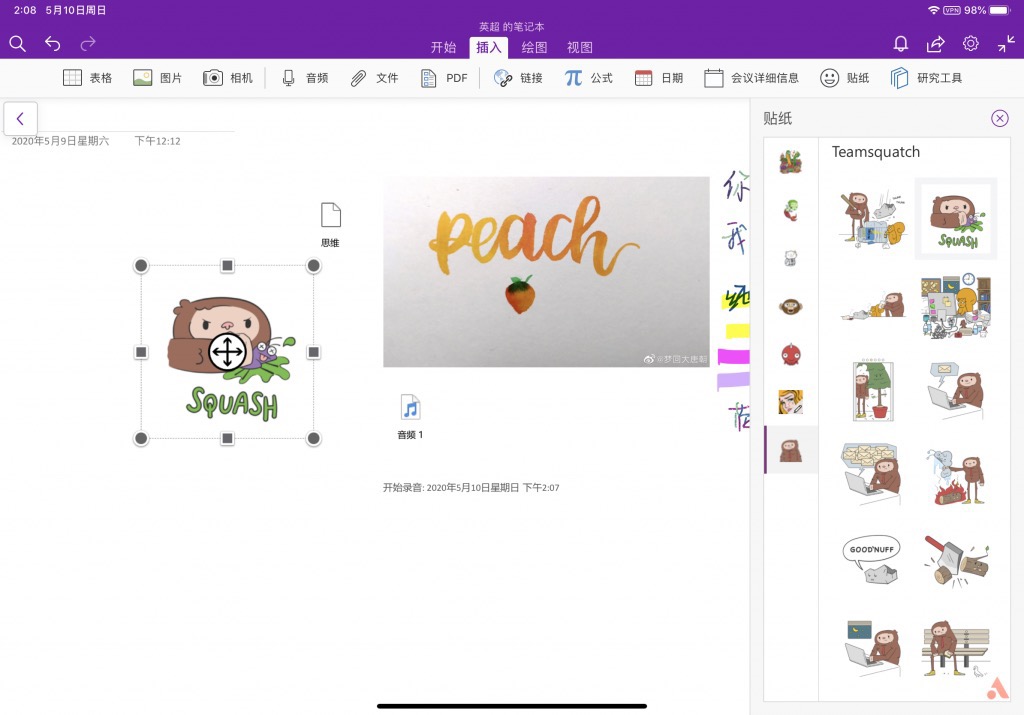
Task: Tap the VPN badge in status bar
Action: 952,10
